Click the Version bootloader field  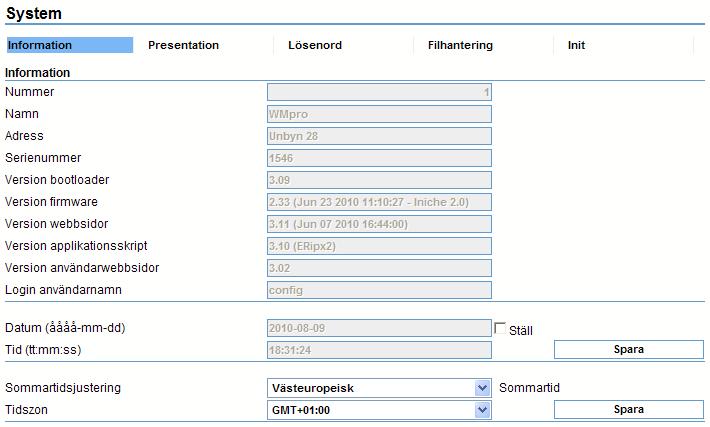pos(379,180)
